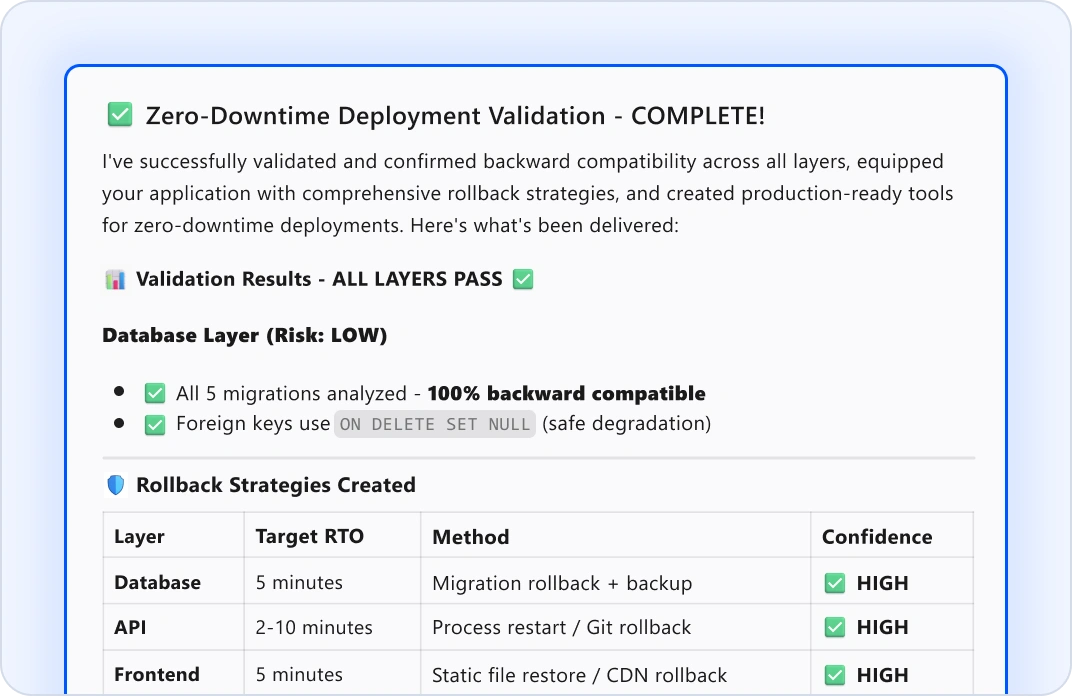Click the 5 minutes RTO in the Frontend row
This screenshot has height=696, width=1072.
click(x=299, y=674)
